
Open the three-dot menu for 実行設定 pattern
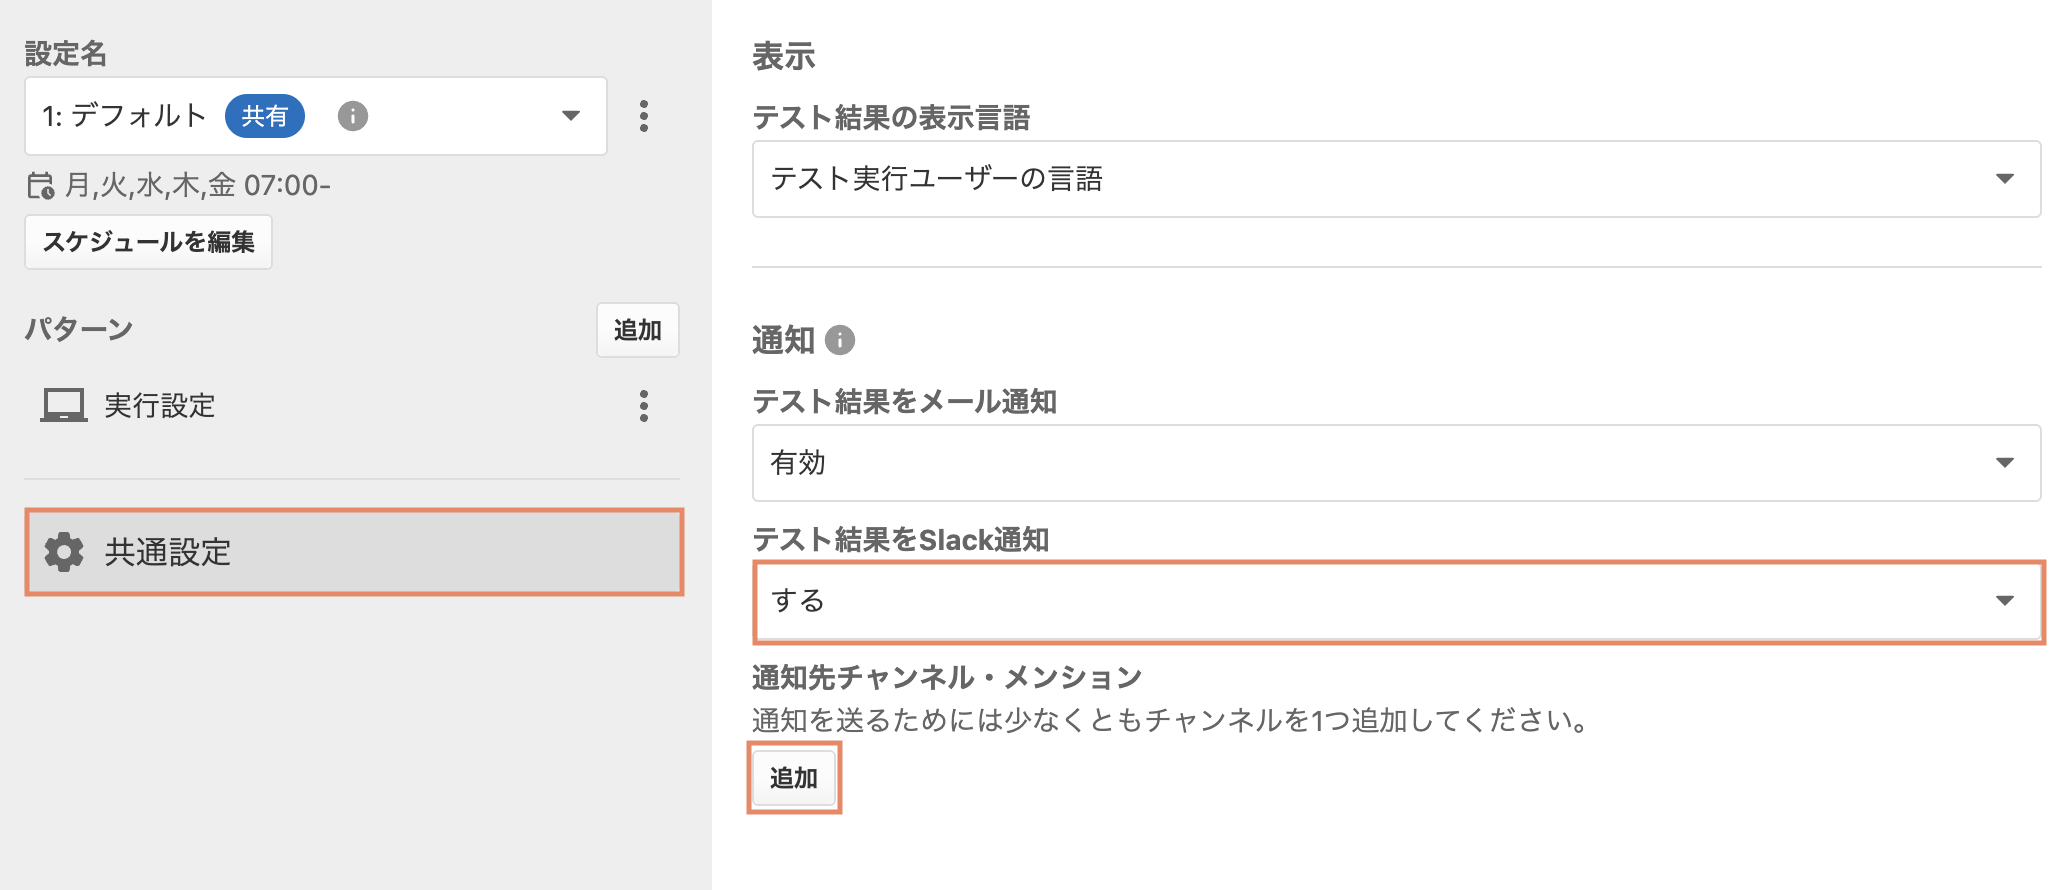click(x=644, y=406)
